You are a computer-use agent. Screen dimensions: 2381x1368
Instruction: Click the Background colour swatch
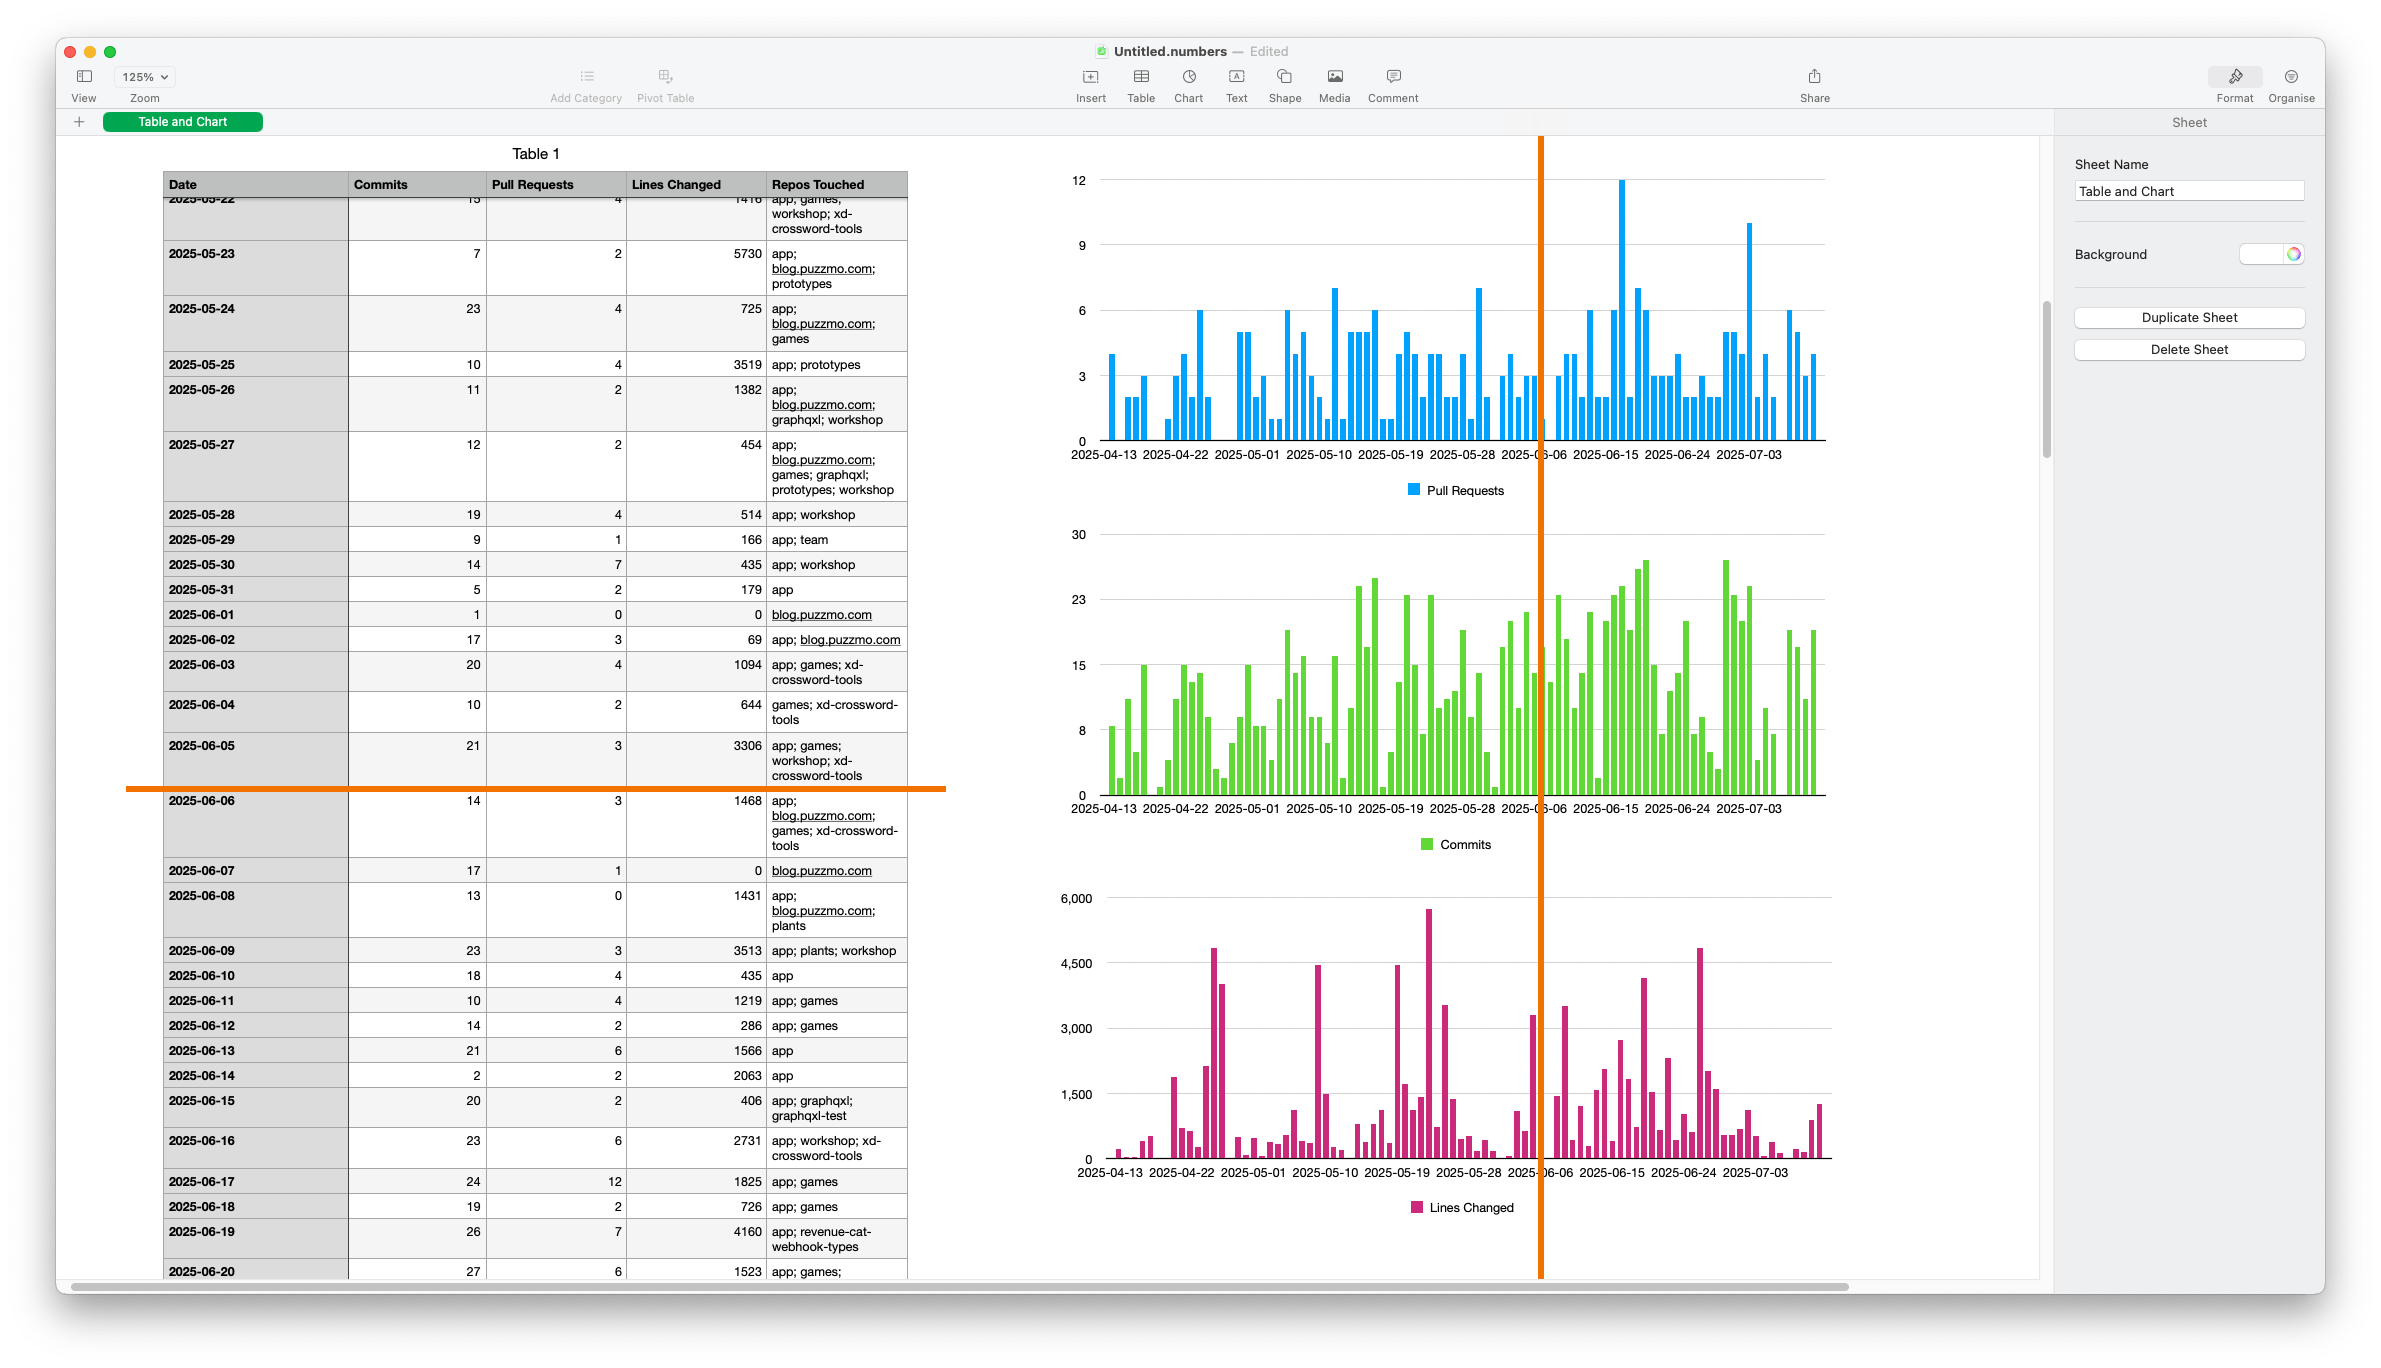[2262, 254]
